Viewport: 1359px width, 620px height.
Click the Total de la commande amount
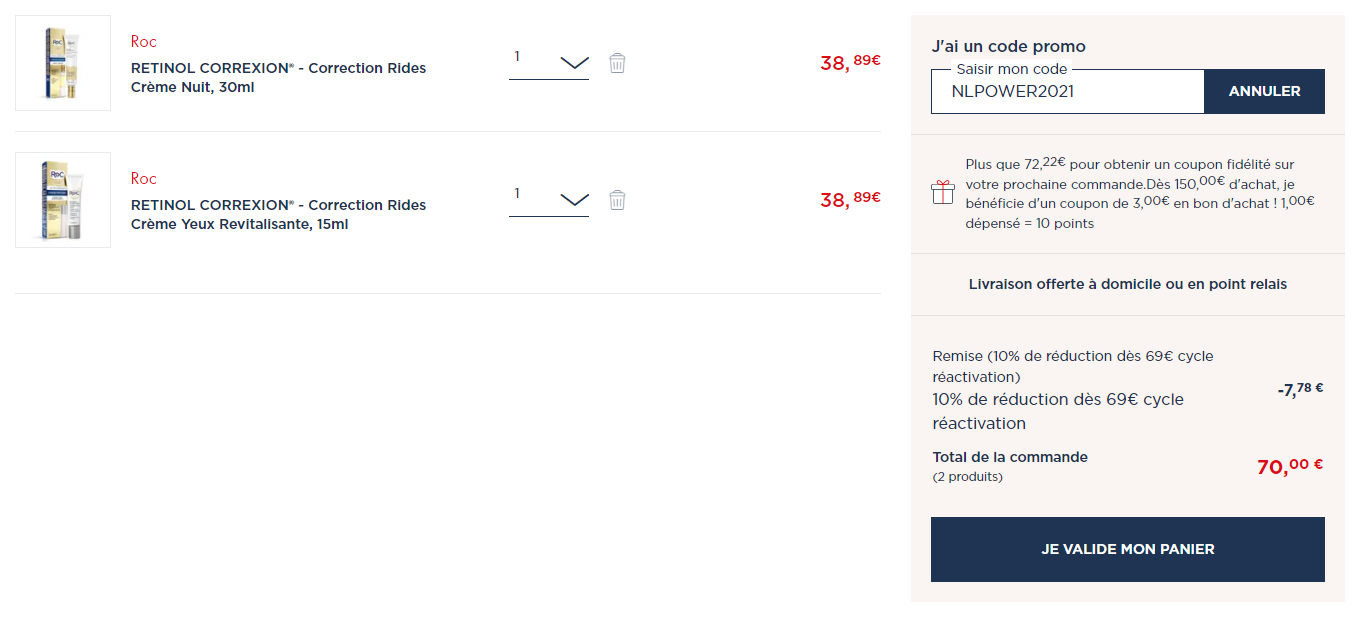(x=1290, y=466)
